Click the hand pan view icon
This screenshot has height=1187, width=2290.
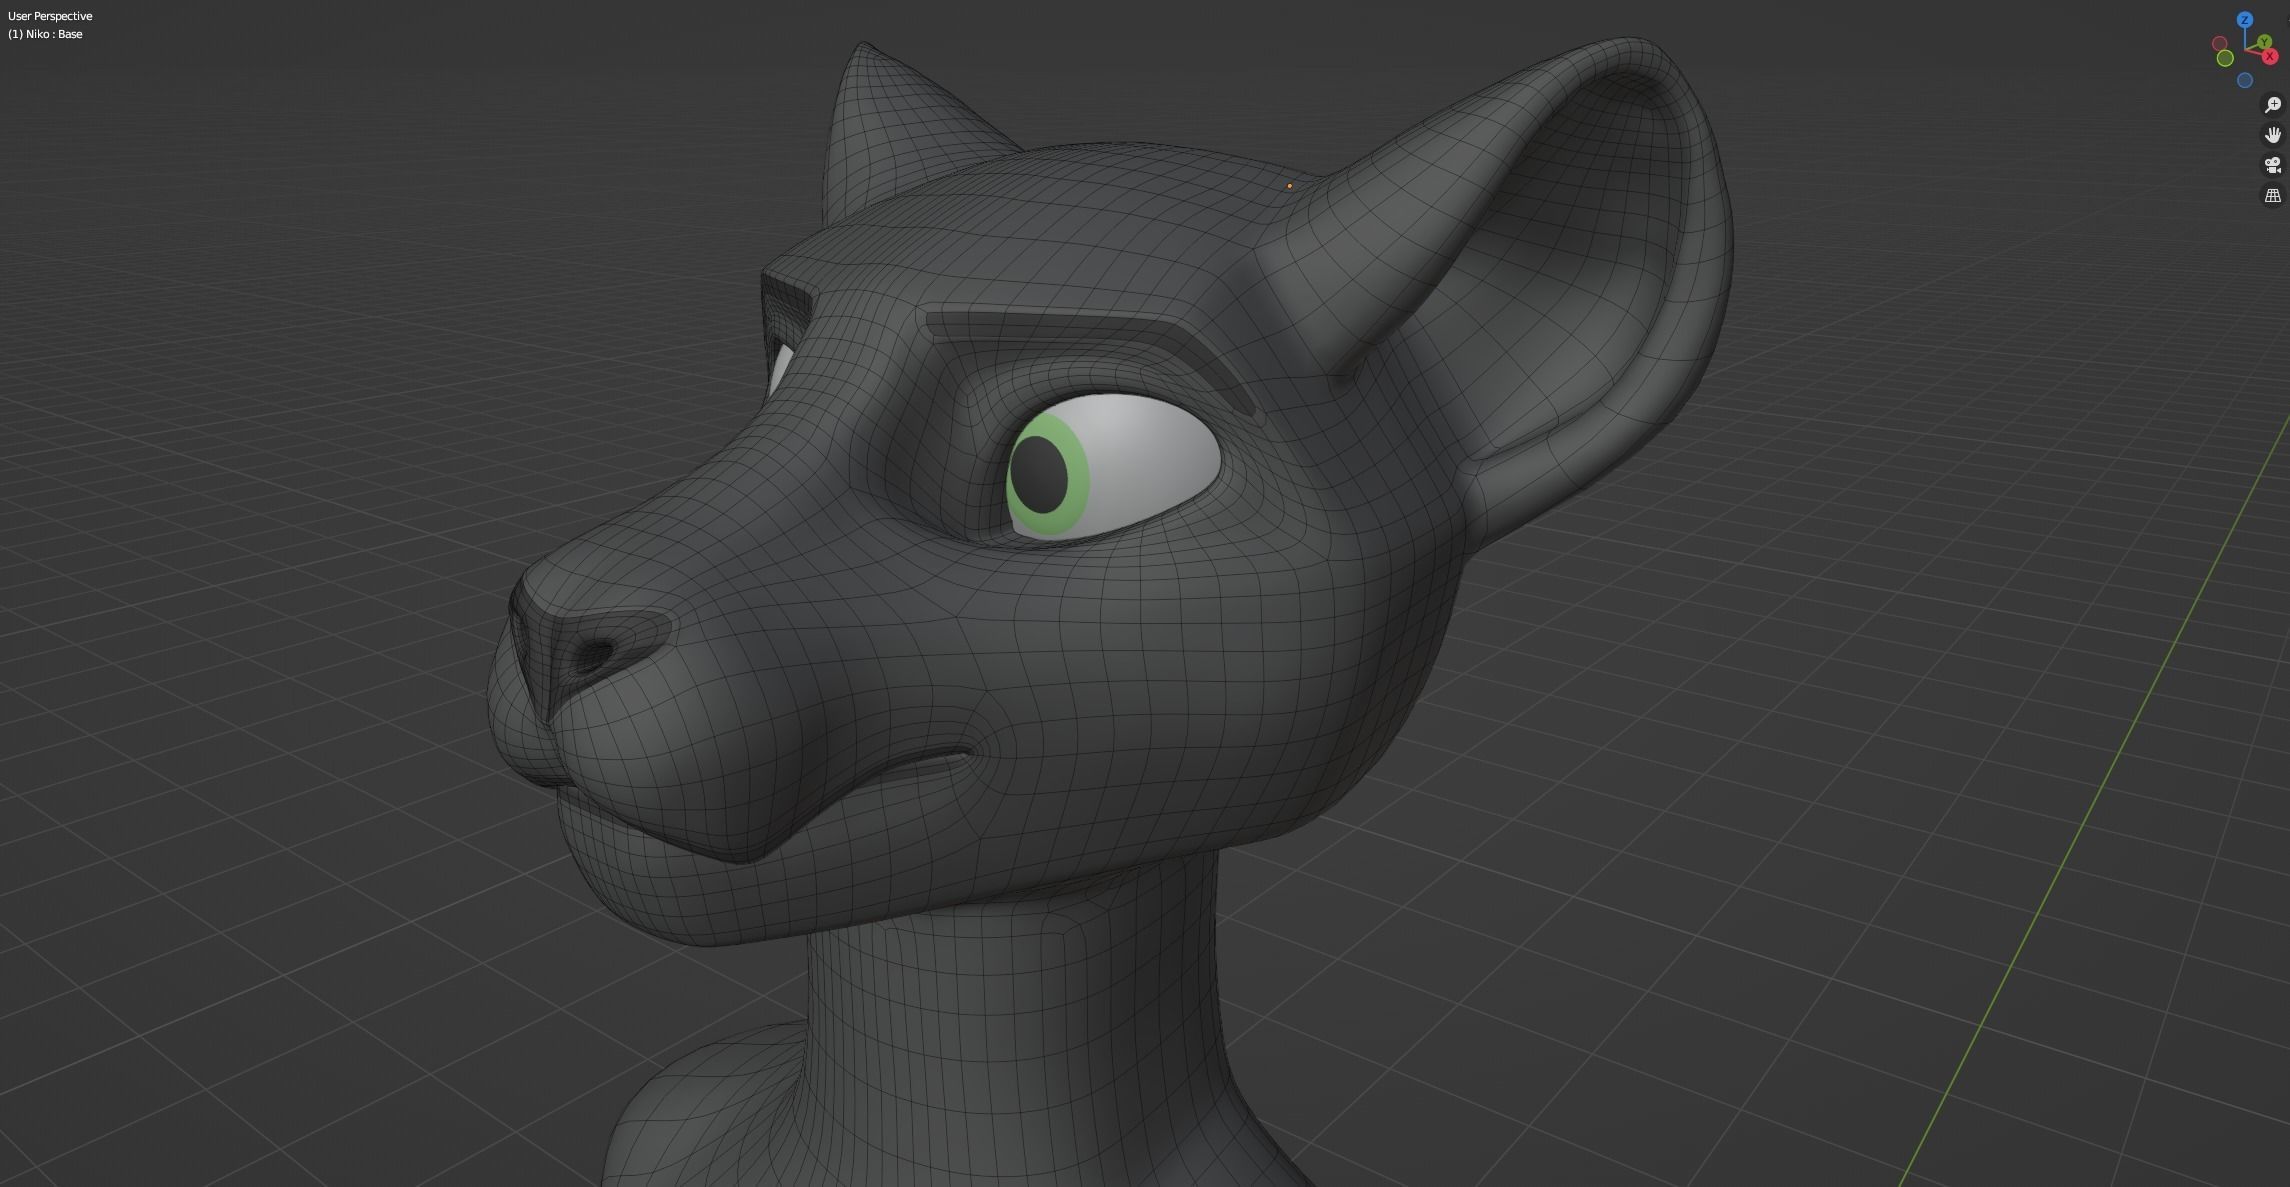coord(2273,135)
